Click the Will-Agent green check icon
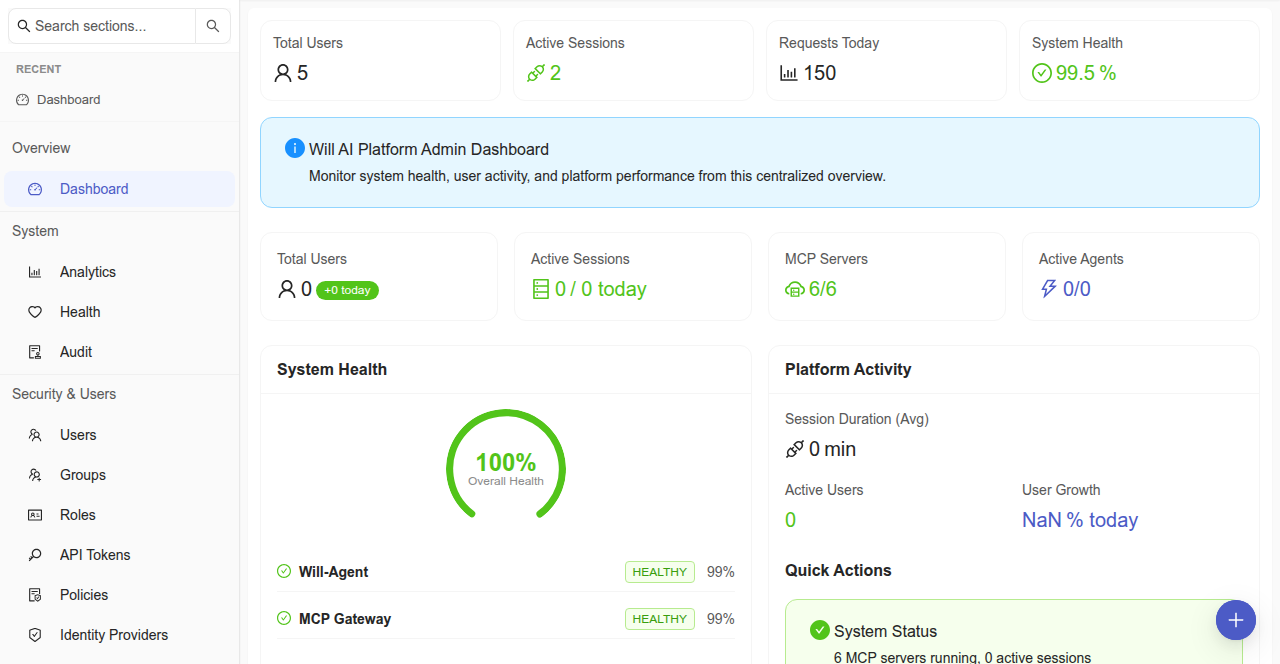 284,571
